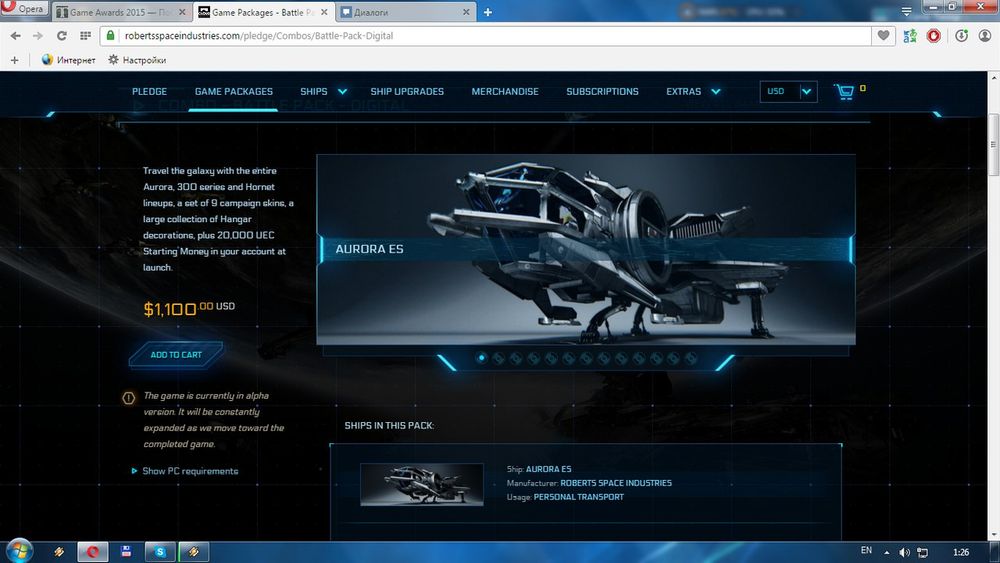Open SUBSCRIPTIONS menu item
The height and width of the screenshot is (563, 1000).
click(602, 92)
